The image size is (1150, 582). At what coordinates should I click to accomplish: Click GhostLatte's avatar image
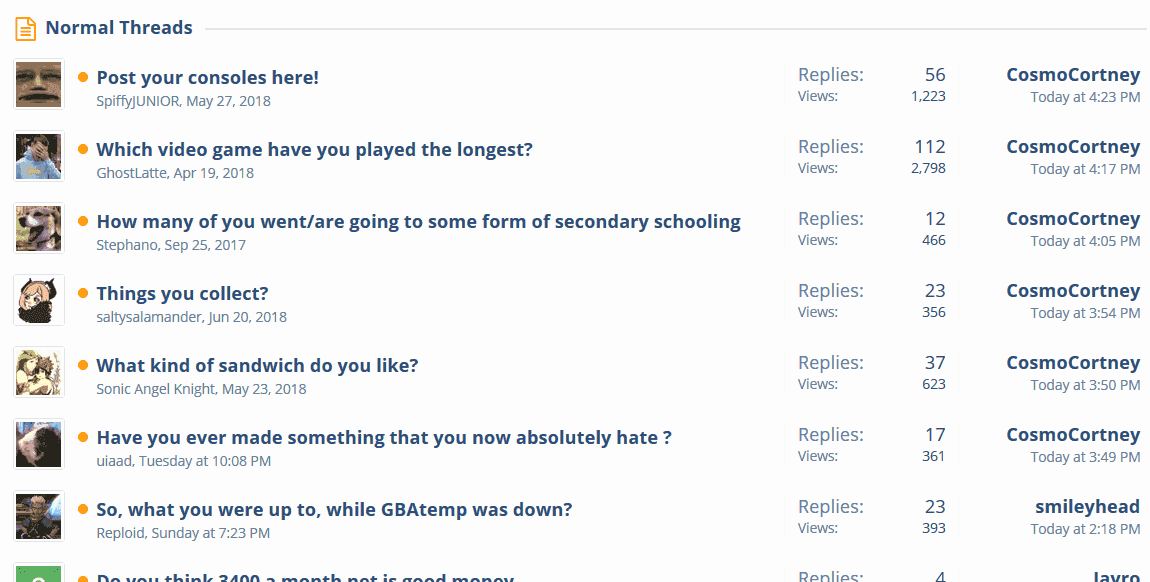pos(39,156)
